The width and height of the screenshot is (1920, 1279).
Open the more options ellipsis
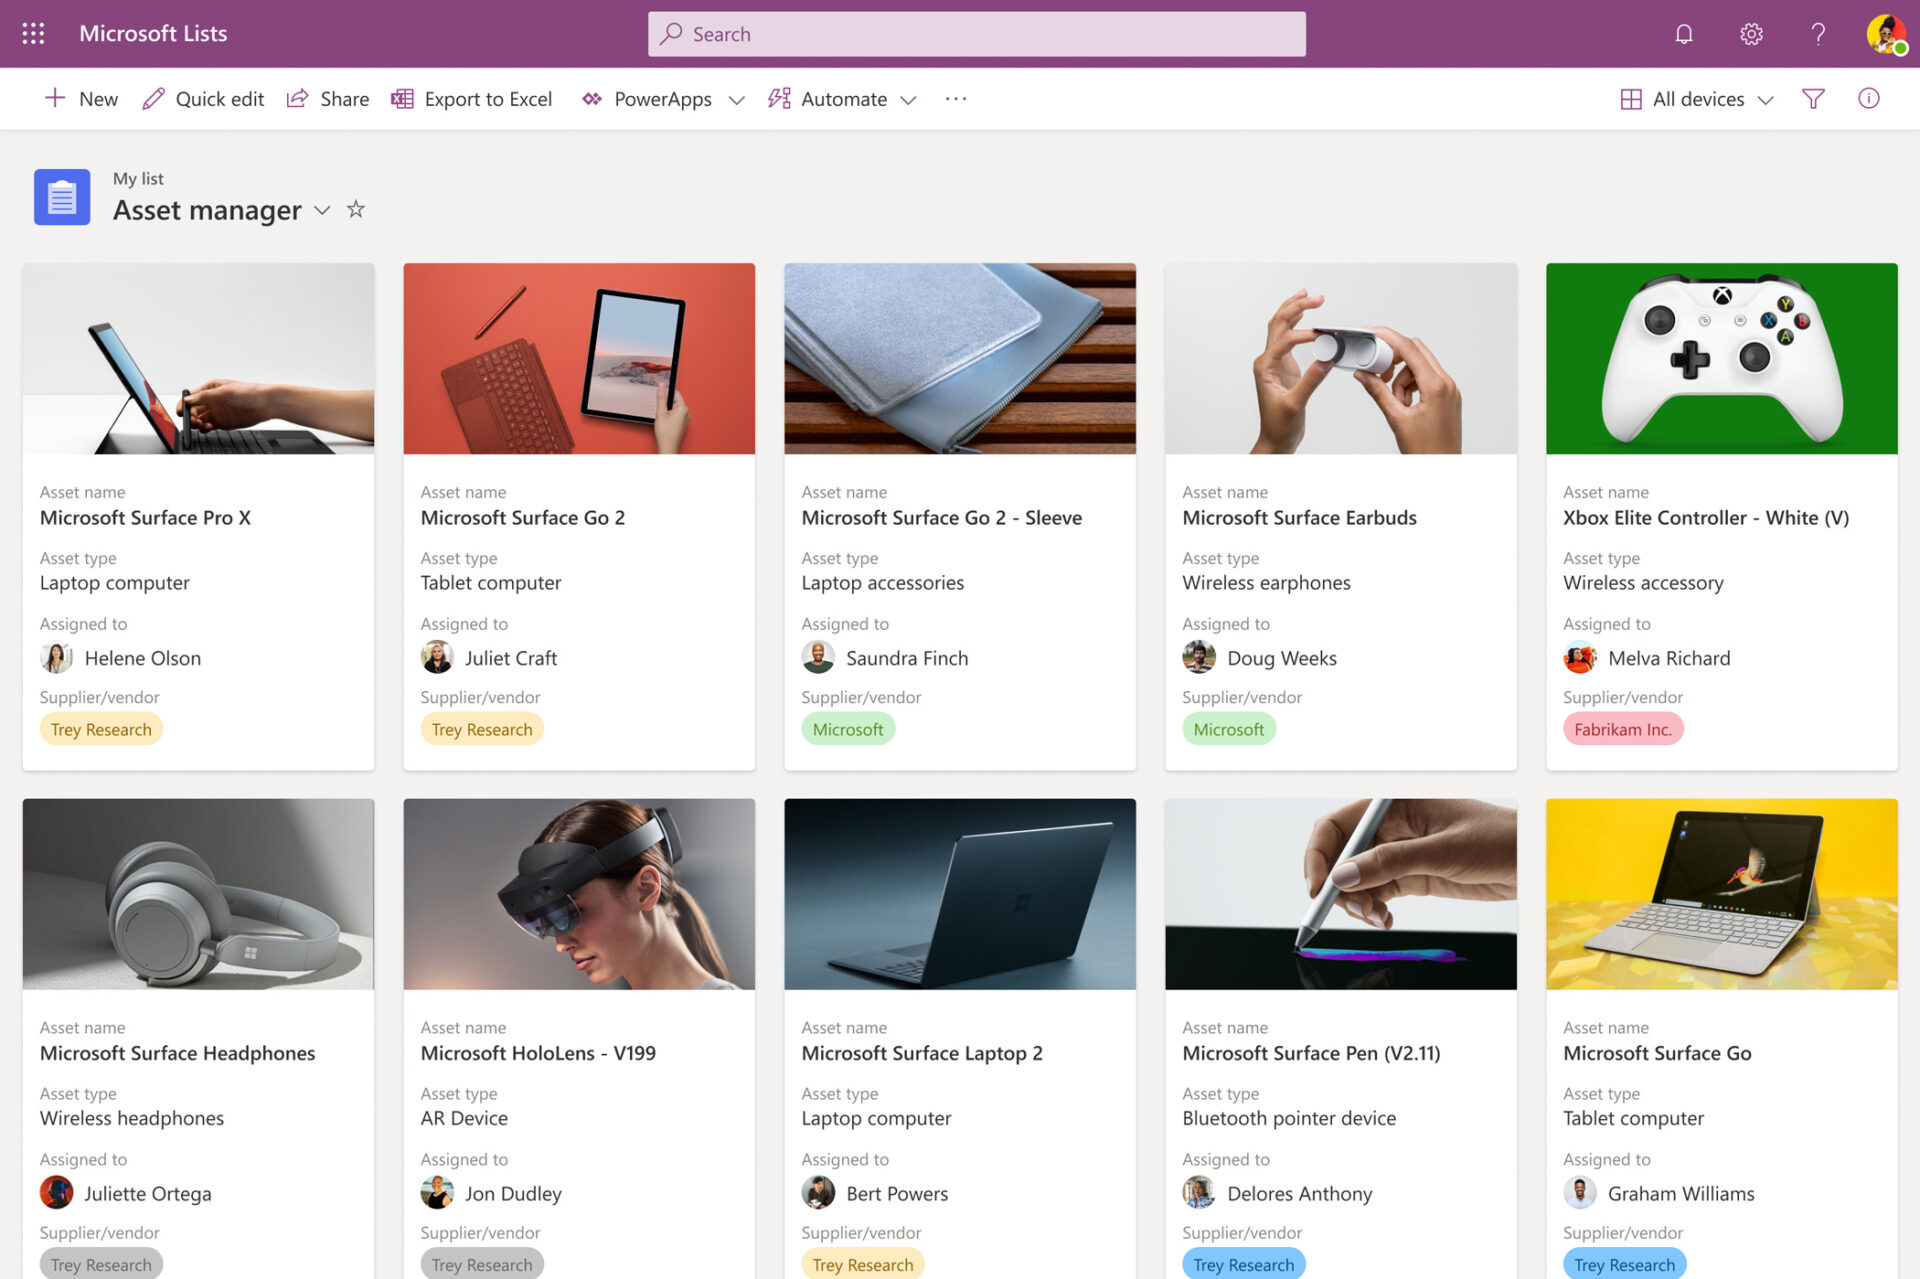[956, 99]
